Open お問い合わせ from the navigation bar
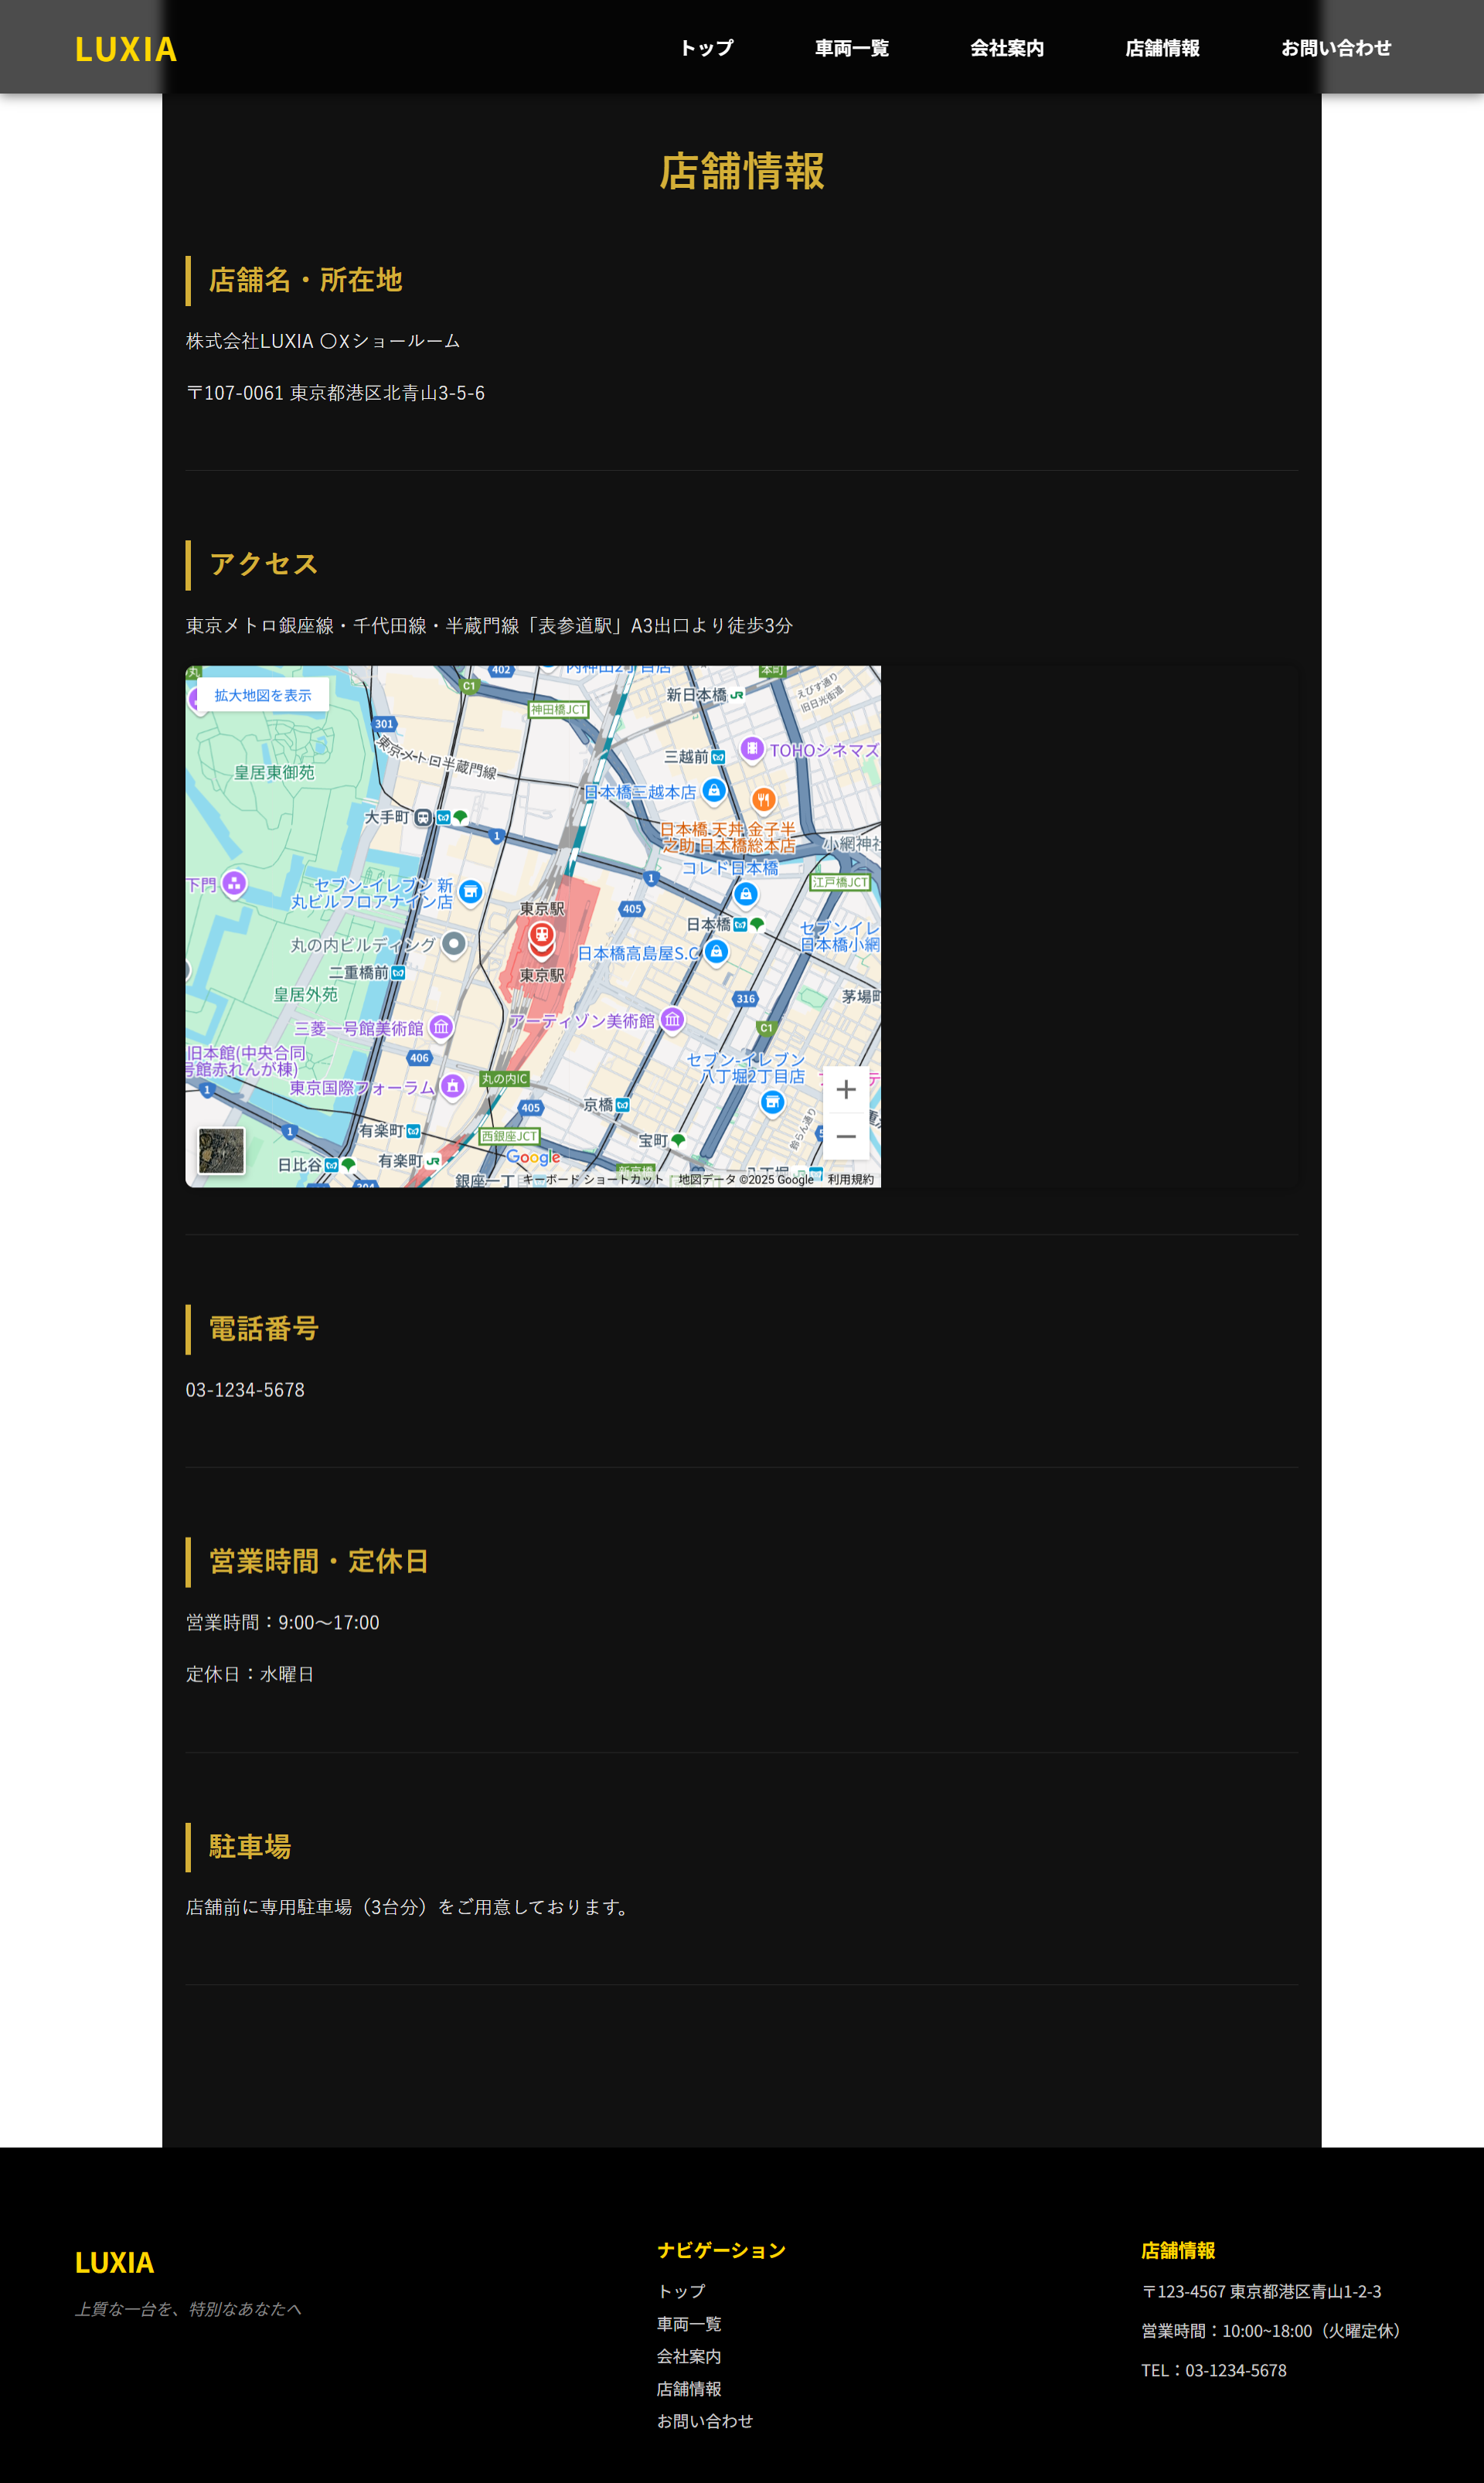The image size is (1484, 2483). pos(1337,47)
